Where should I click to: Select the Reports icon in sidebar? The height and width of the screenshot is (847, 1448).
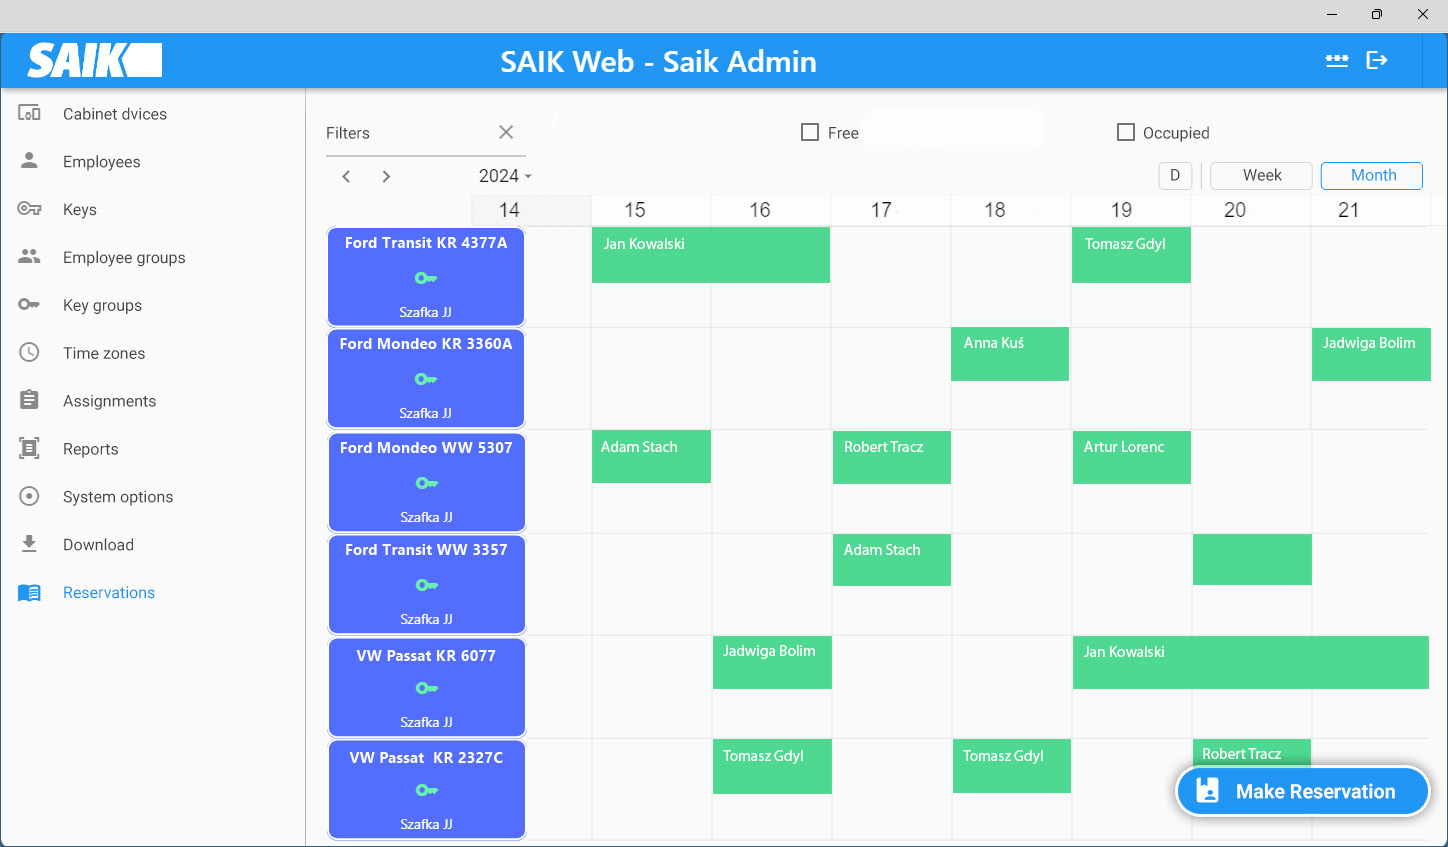pos(30,449)
